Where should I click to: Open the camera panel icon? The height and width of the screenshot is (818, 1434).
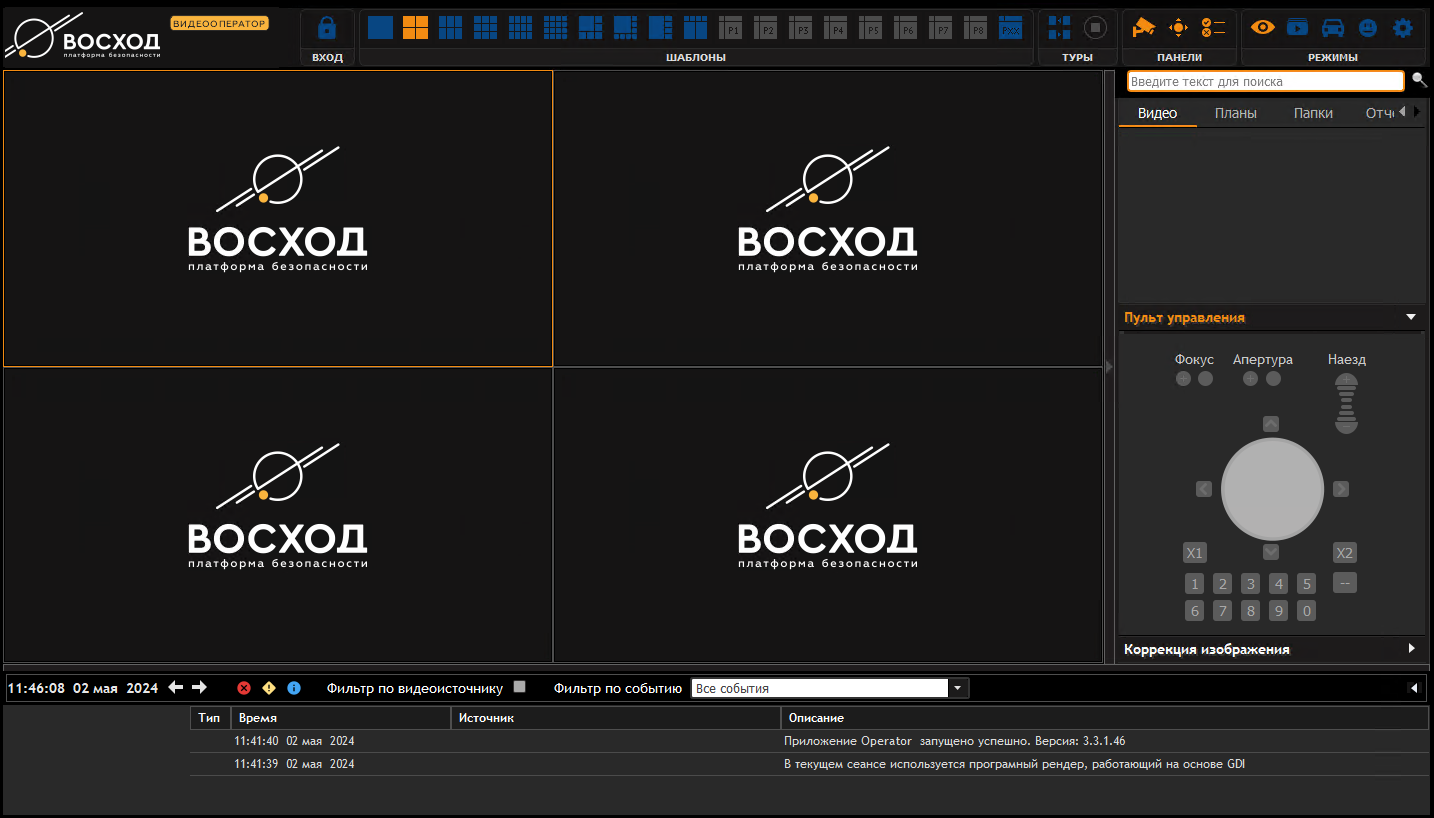point(1143,28)
